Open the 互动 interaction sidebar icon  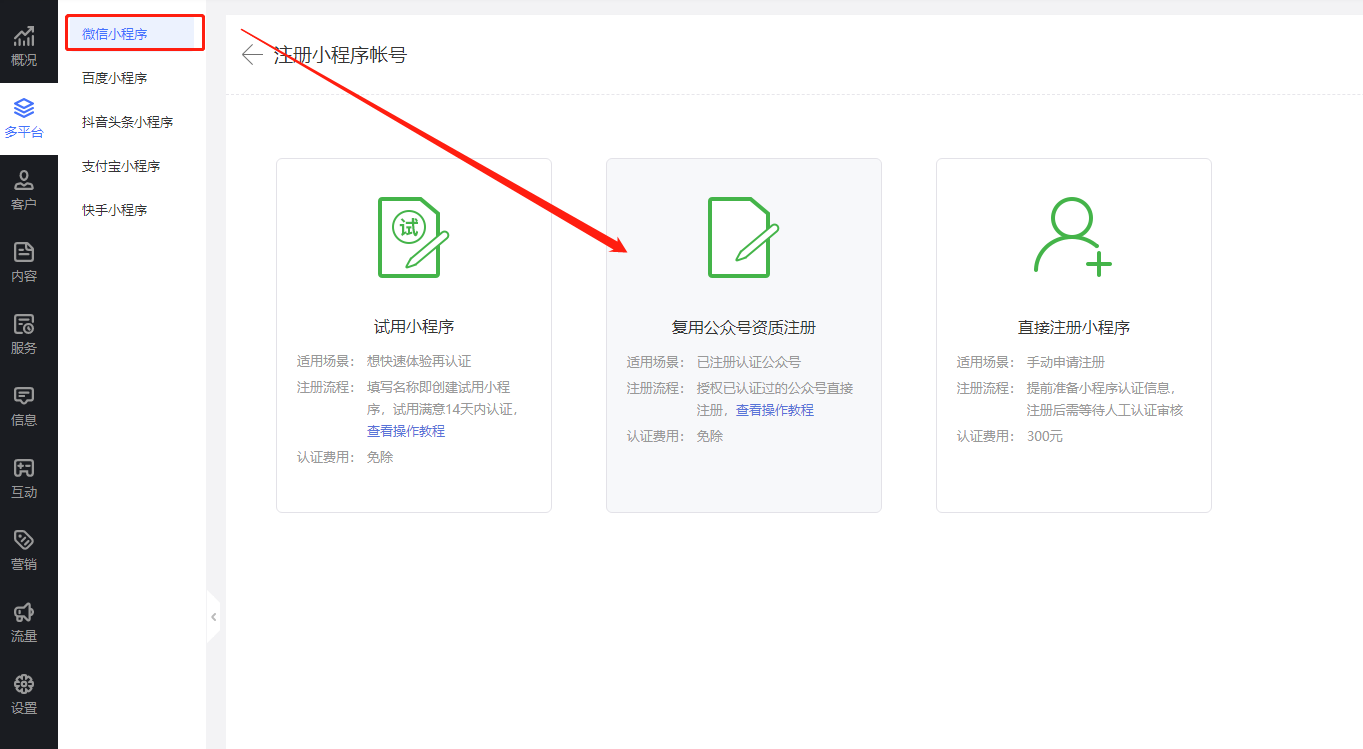pyautogui.click(x=27, y=474)
